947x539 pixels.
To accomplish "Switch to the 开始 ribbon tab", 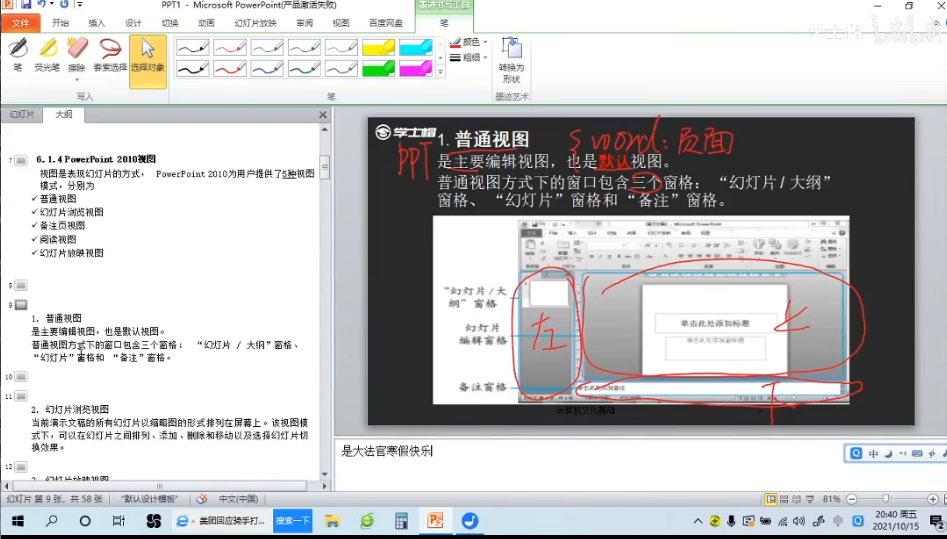I will (x=60, y=23).
